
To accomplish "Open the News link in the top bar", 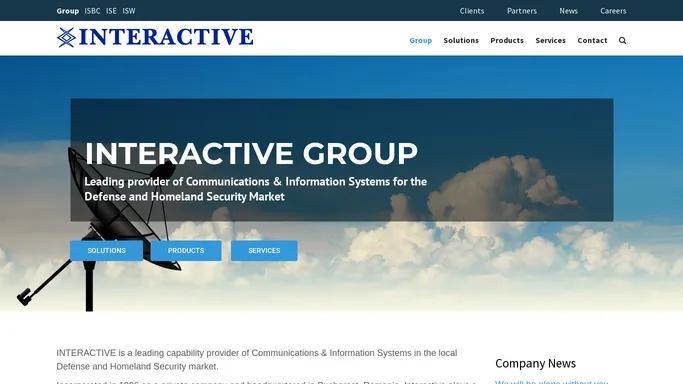I will (568, 11).
